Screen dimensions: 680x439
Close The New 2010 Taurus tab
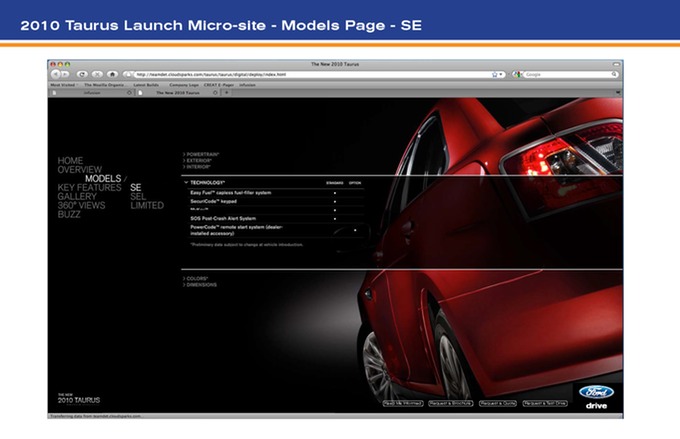215,93
